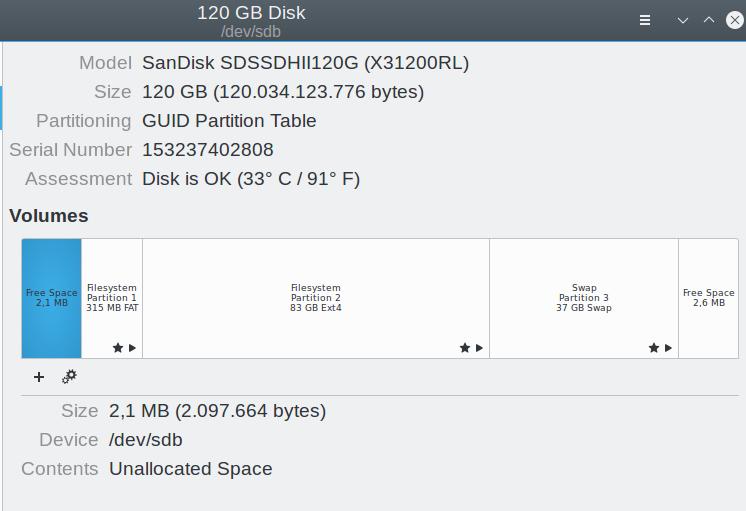This screenshot has width=746, height=511.
Task: Click the star icon in Partition 2
Action: coord(465,348)
